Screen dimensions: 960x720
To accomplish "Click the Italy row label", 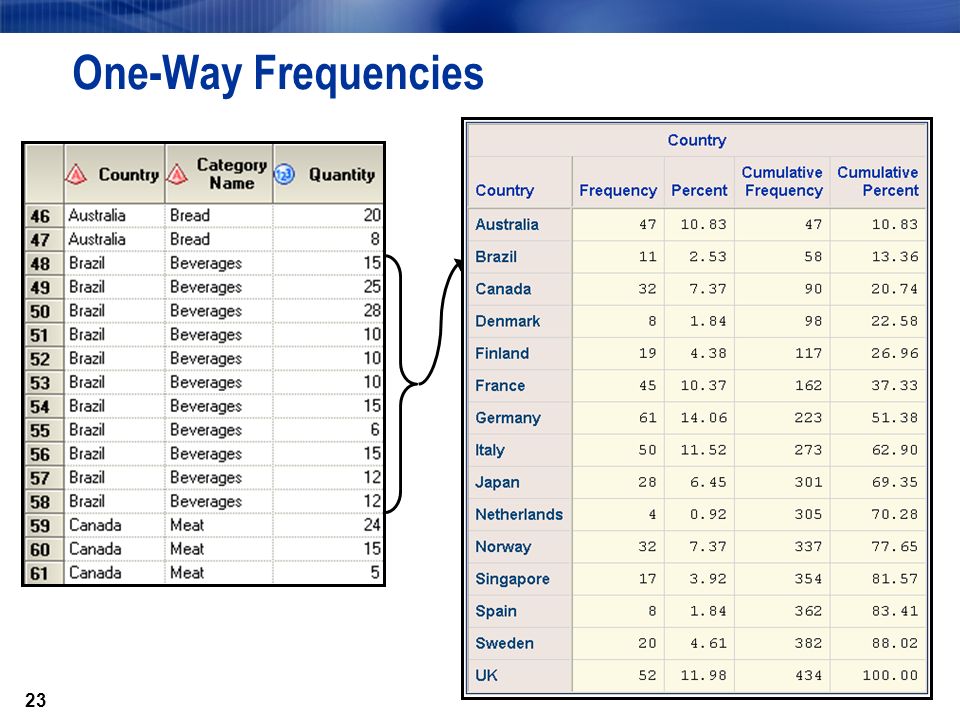I will click(x=490, y=450).
